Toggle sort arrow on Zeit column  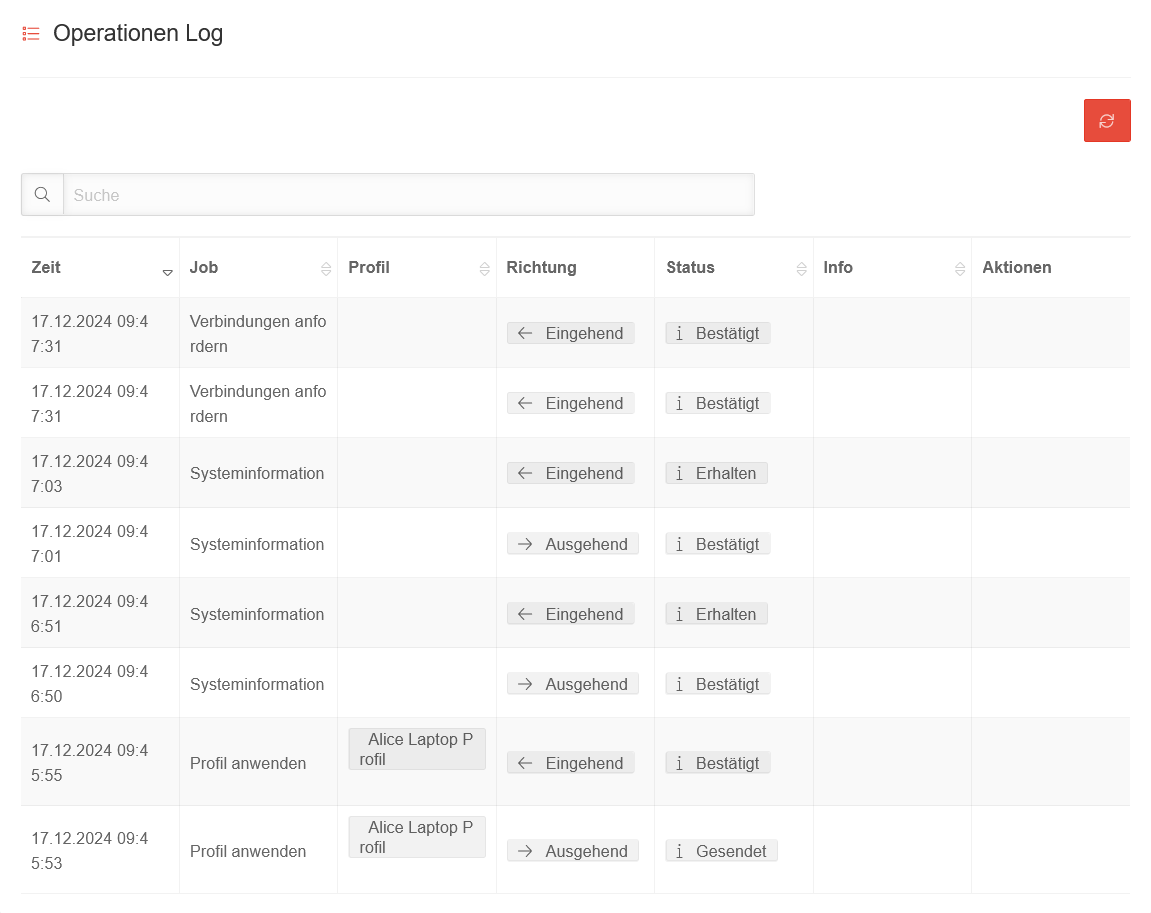pos(167,271)
